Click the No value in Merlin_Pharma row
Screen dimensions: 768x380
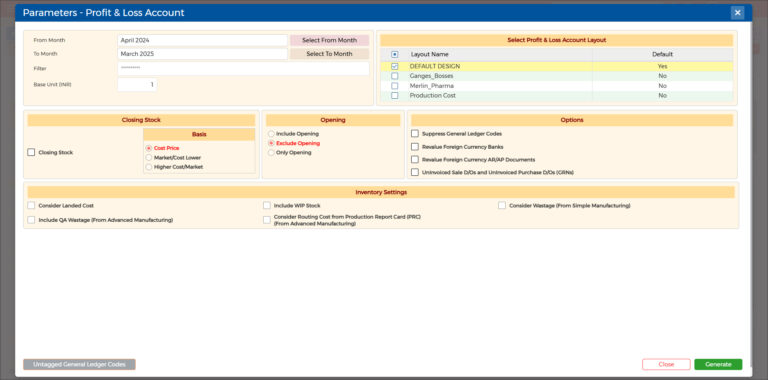click(662, 86)
